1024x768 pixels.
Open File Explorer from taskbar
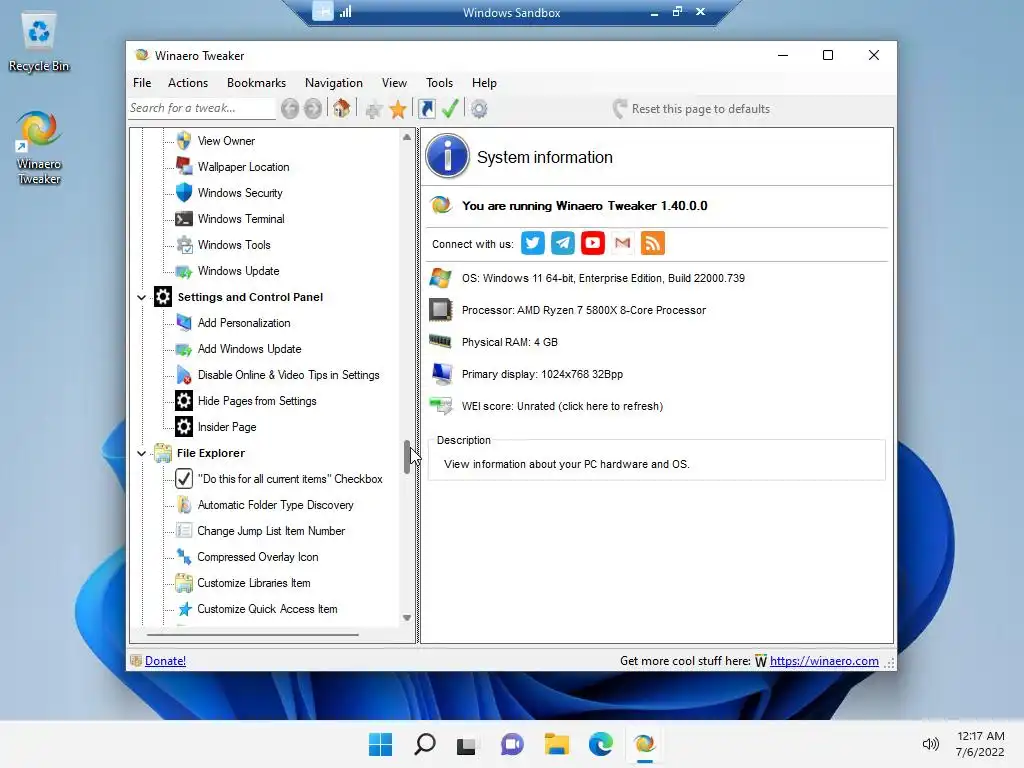(556, 744)
